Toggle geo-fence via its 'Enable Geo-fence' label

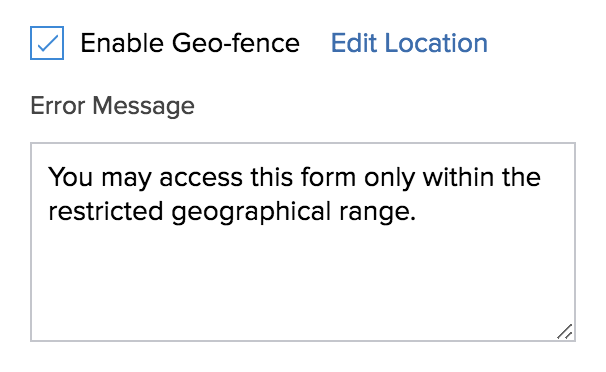[190, 43]
